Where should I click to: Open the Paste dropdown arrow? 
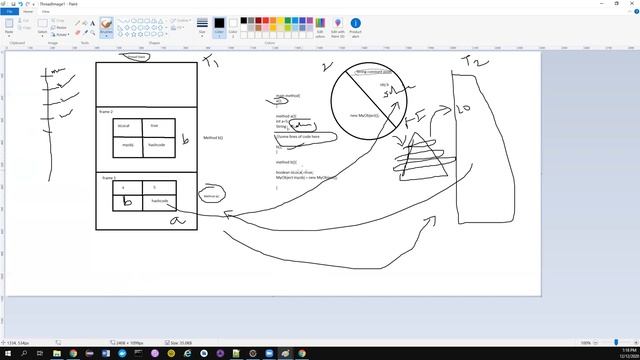coord(9,35)
